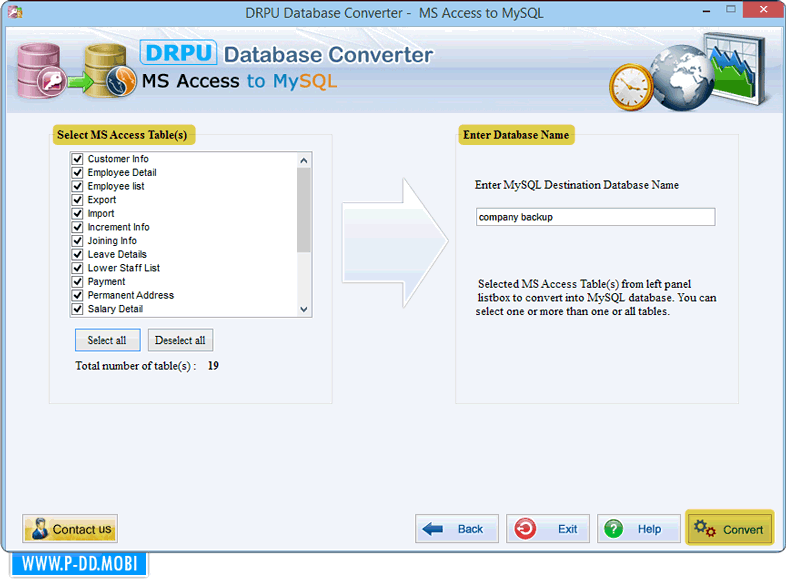Uncheck the Employee Detail table
The height and width of the screenshot is (580, 786).
77,172
